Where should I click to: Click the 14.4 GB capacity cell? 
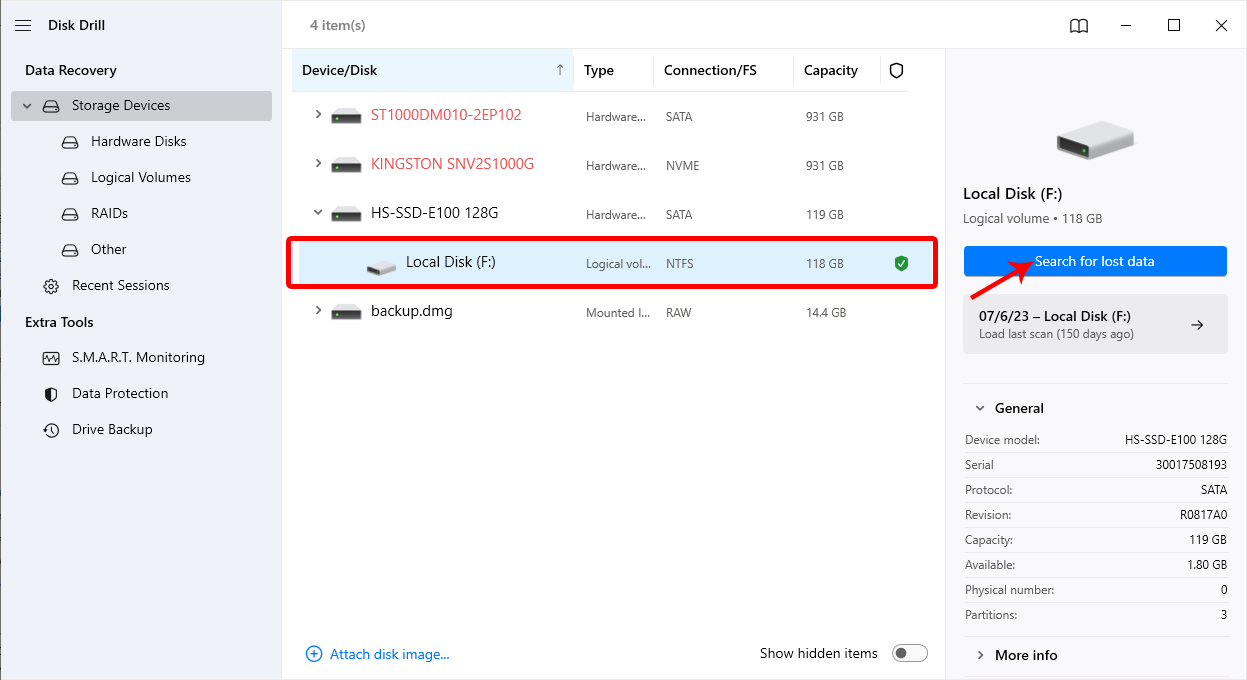[826, 313]
